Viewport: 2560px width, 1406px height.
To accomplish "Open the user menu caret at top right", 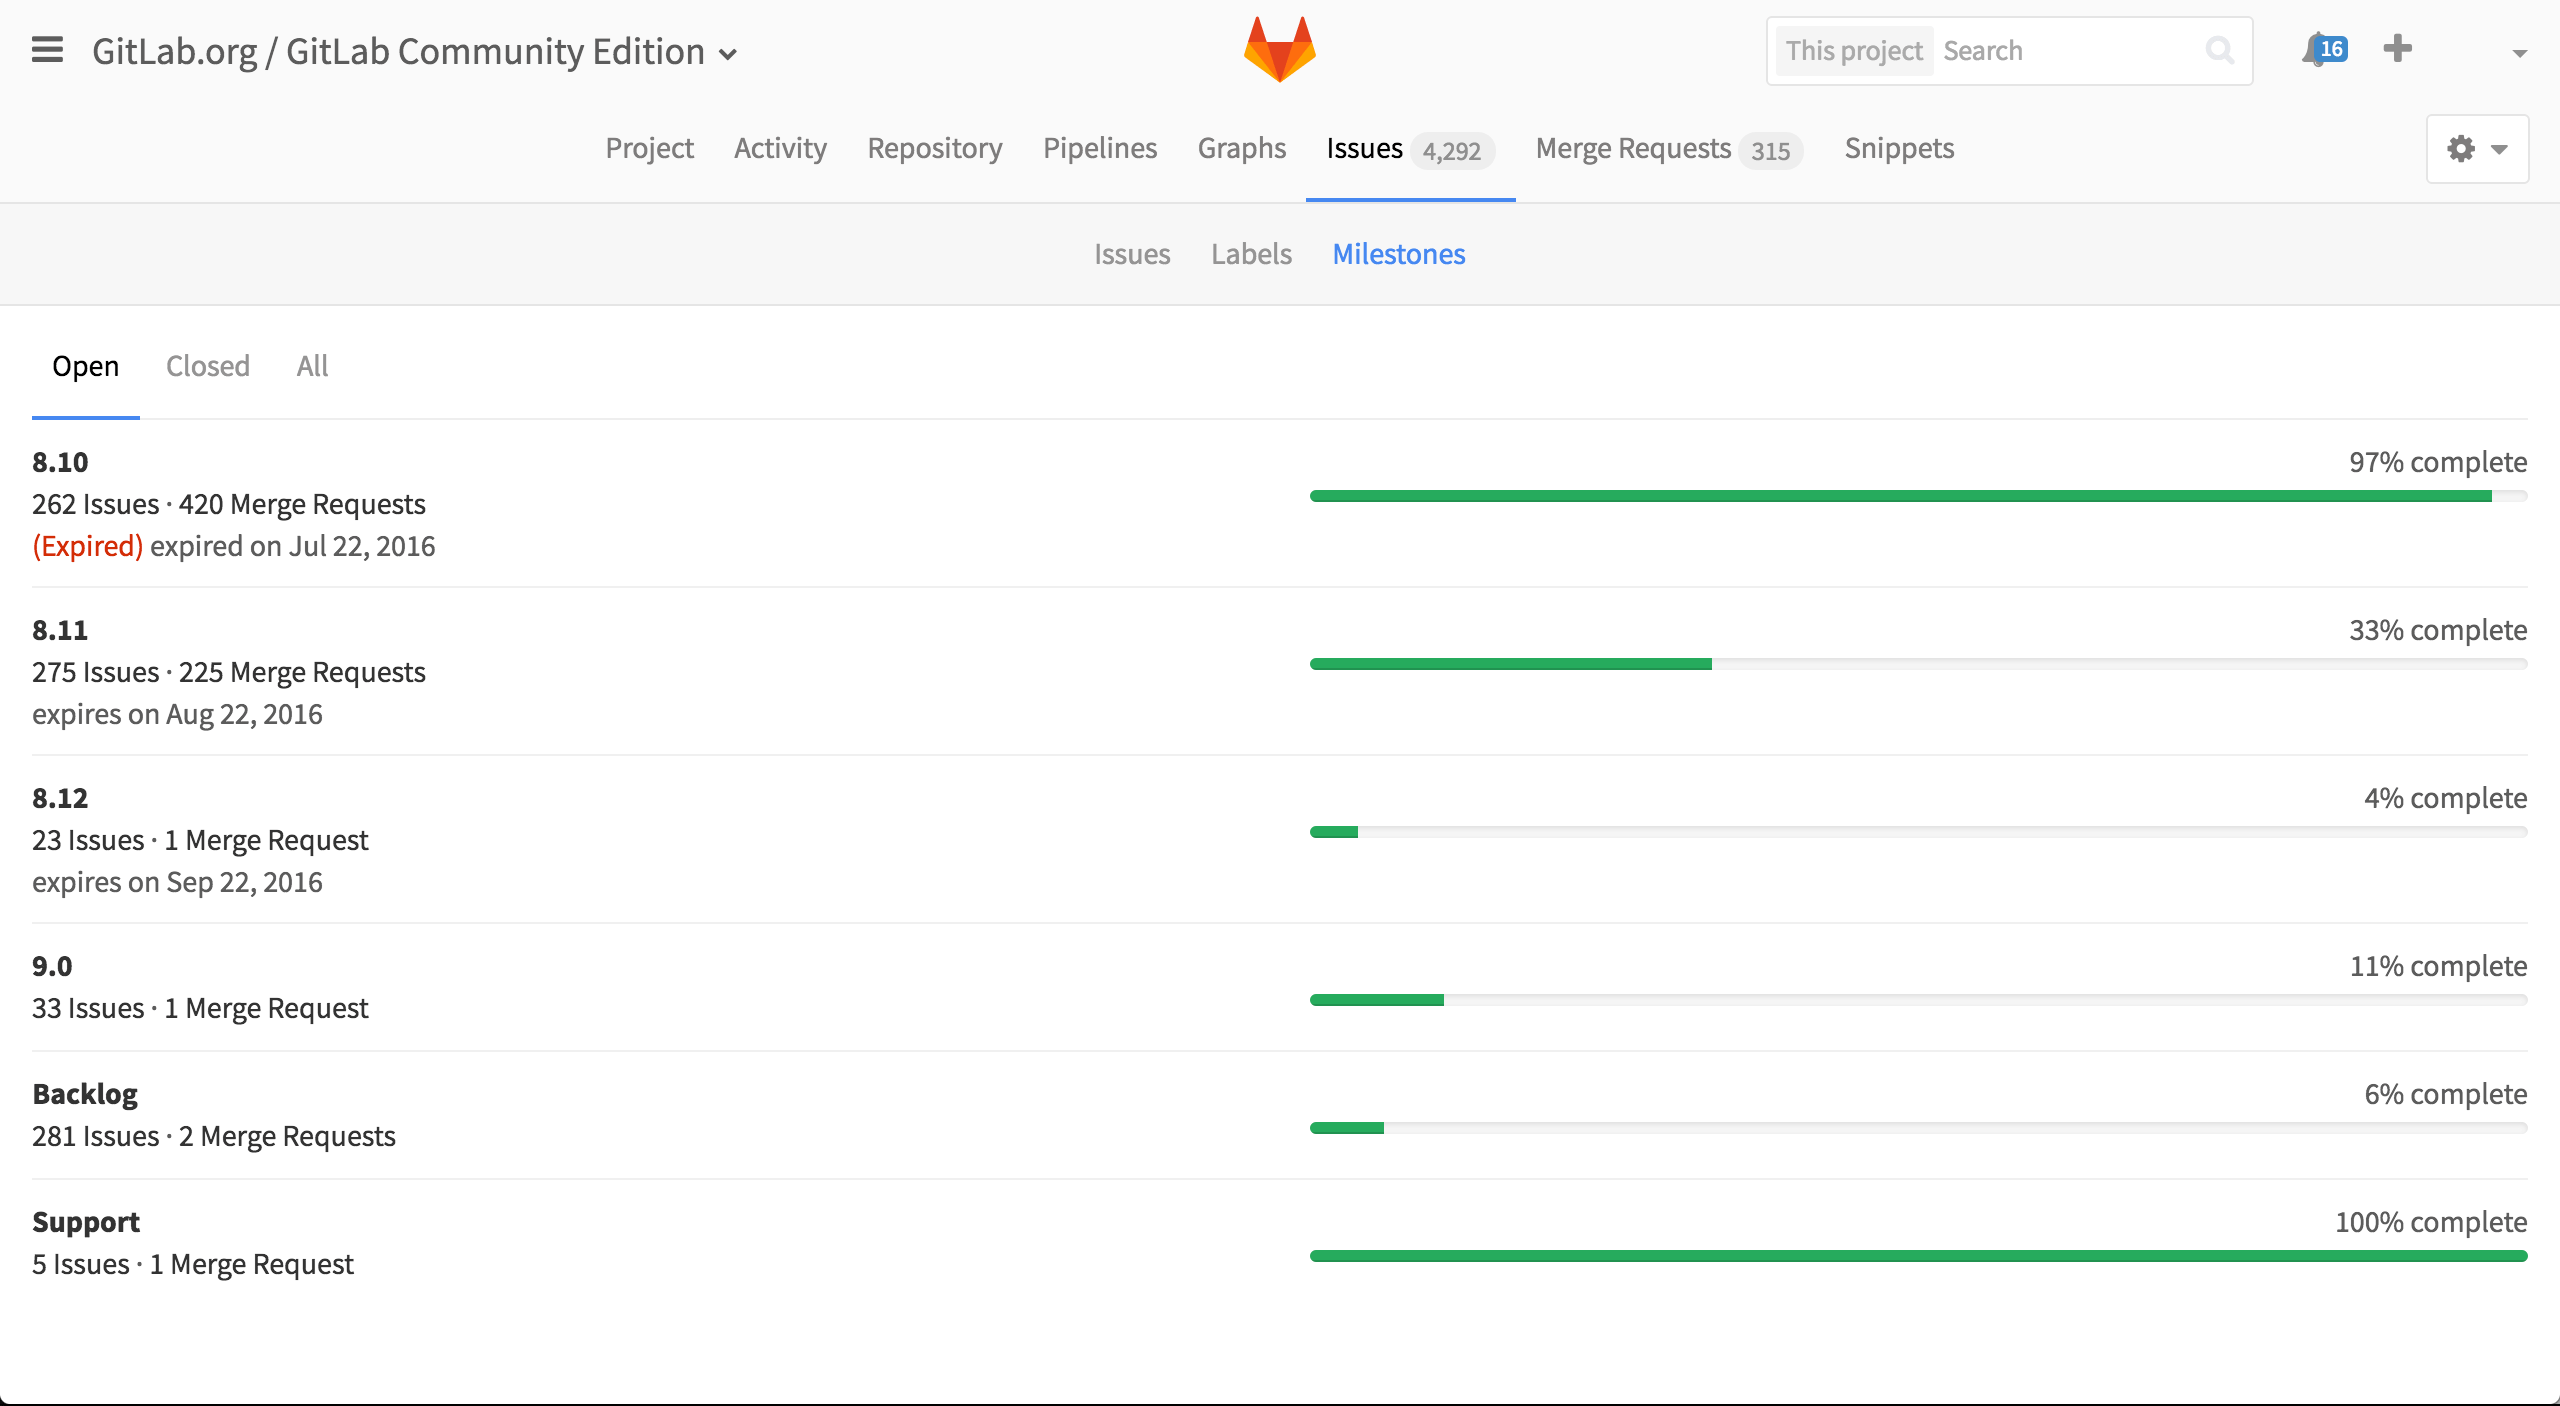I will tap(2519, 53).
